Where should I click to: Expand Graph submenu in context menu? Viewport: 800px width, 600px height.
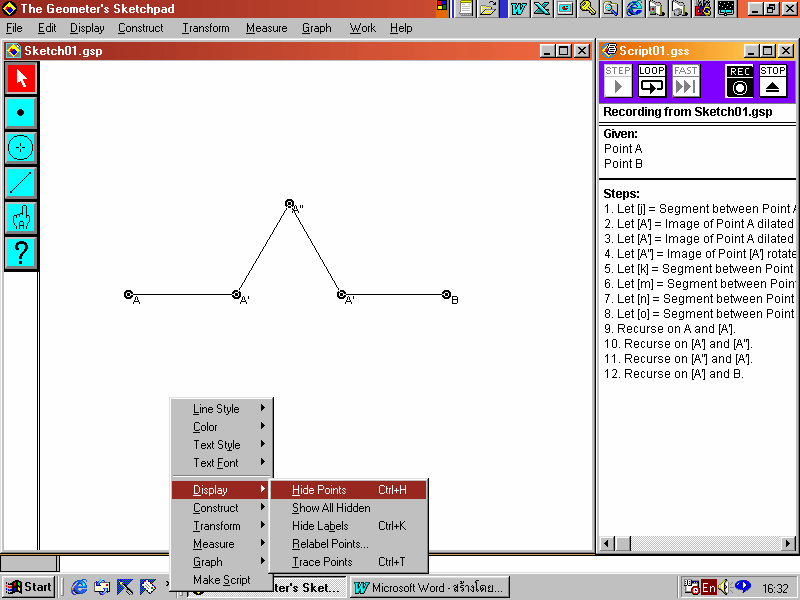[x=222, y=562]
